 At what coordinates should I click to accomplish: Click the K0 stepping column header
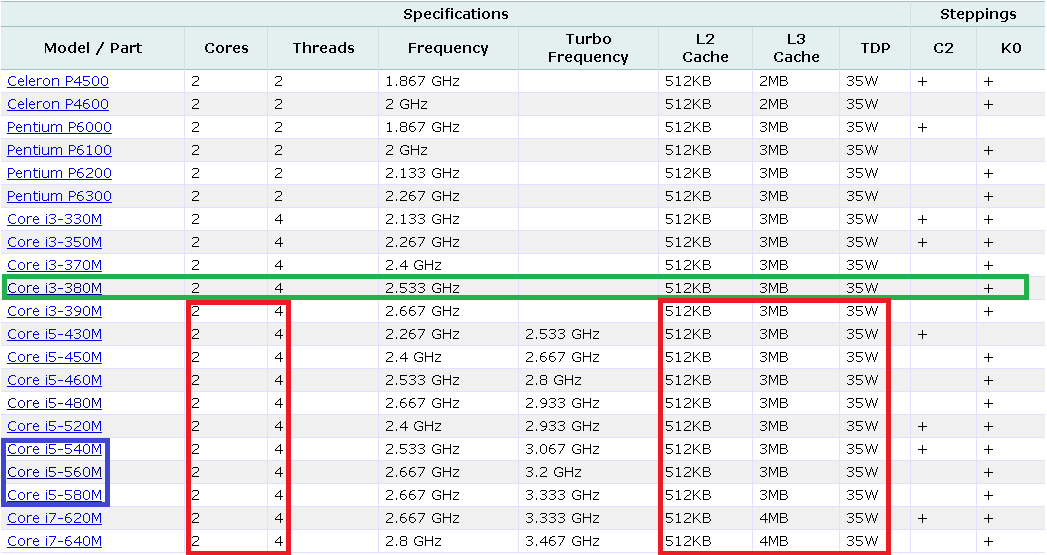tap(1011, 48)
